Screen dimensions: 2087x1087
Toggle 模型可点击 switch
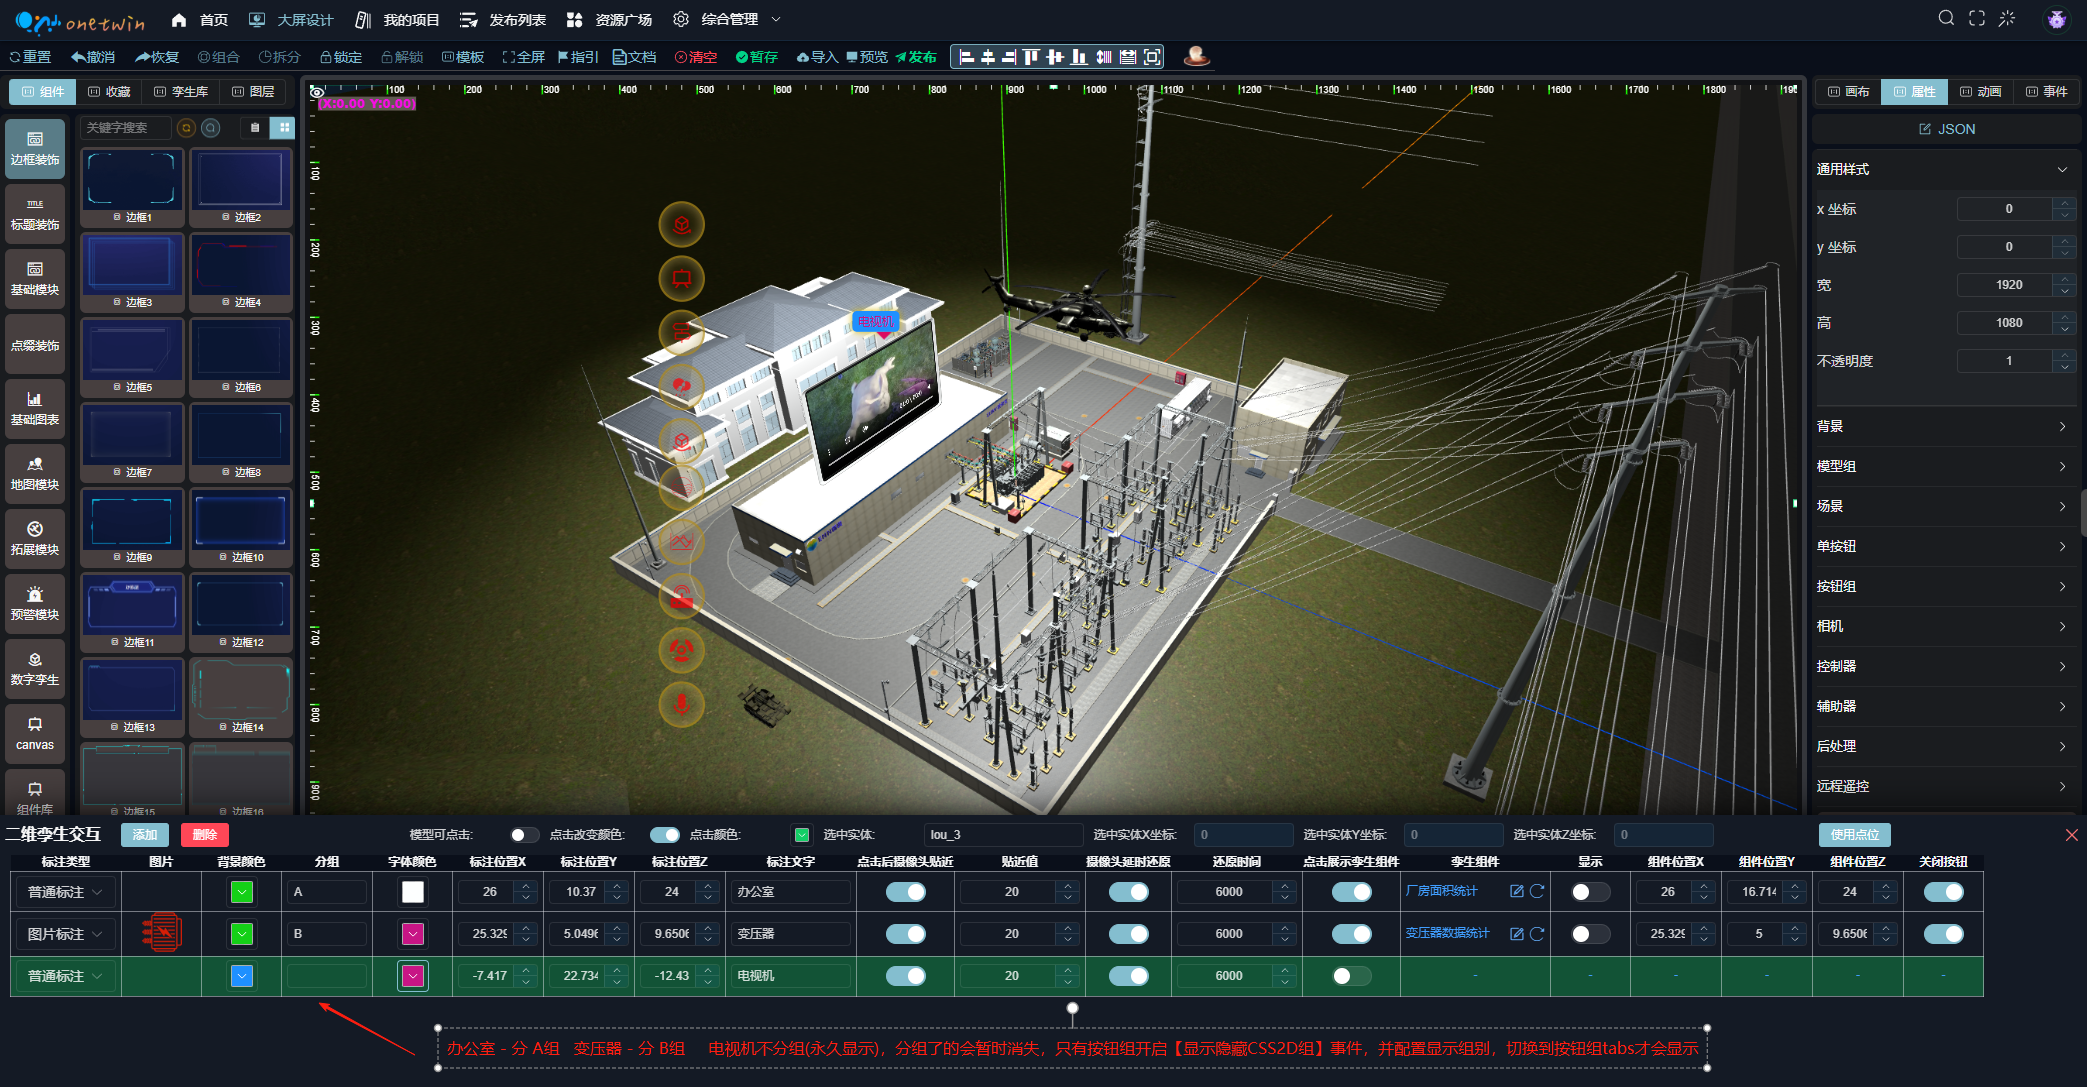(x=524, y=835)
